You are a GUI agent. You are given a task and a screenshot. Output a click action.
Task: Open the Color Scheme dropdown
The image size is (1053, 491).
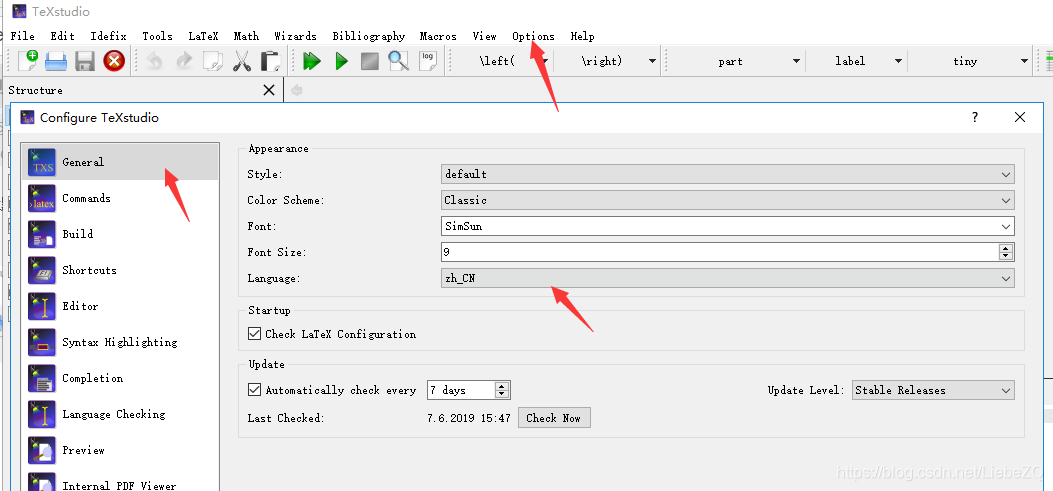click(728, 200)
